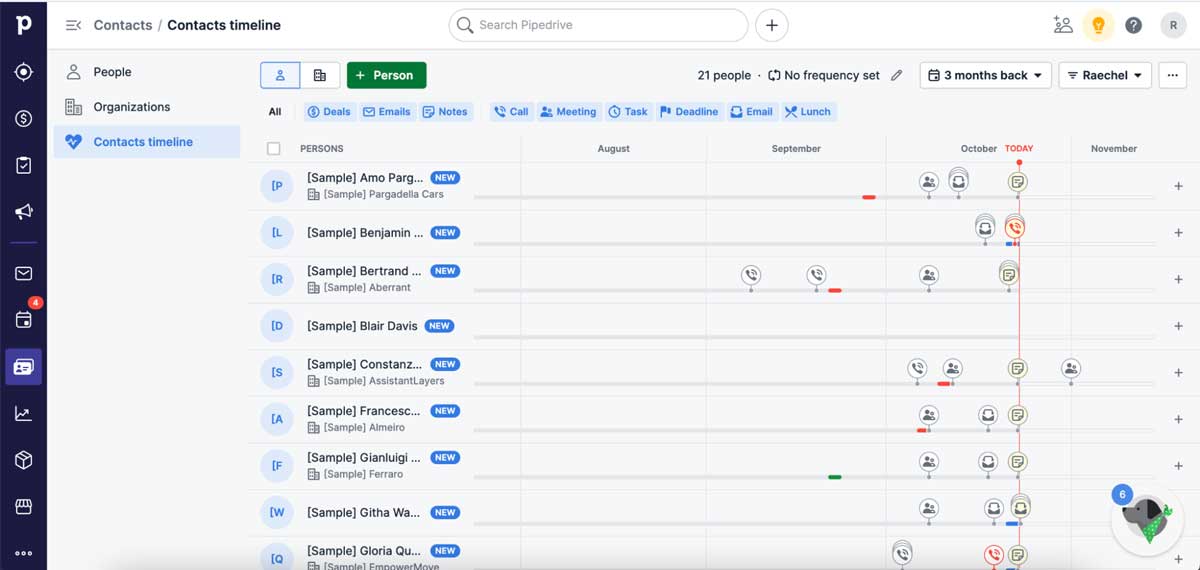Open the Campaigns megaphone icon in the sidebar
The image size is (1200, 570).
(23, 212)
